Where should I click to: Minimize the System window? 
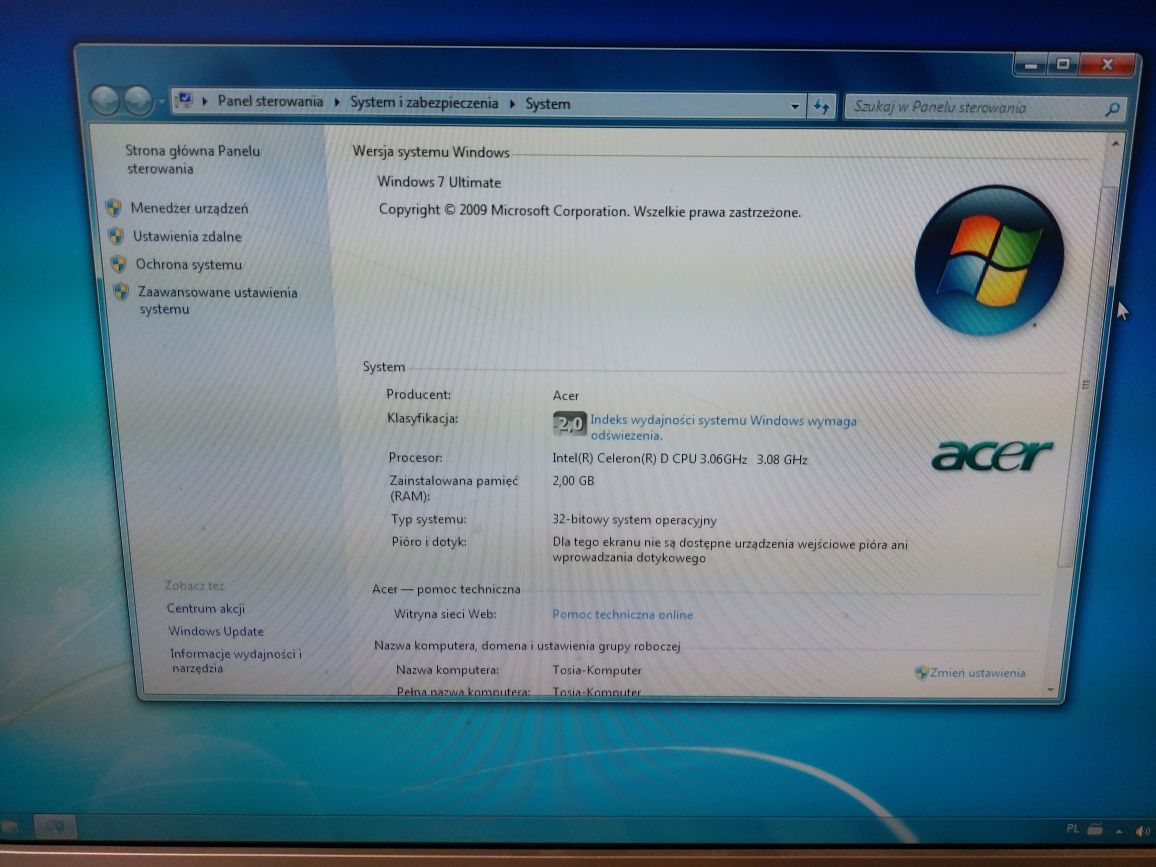click(1031, 66)
